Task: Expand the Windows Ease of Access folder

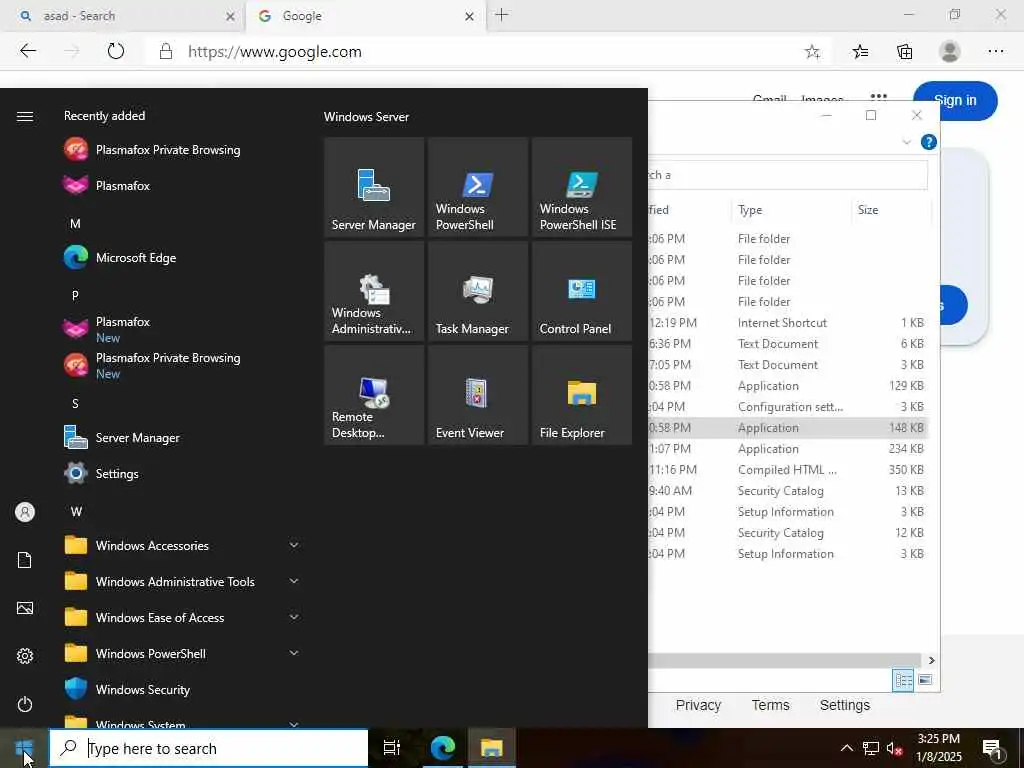Action: (182, 617)
